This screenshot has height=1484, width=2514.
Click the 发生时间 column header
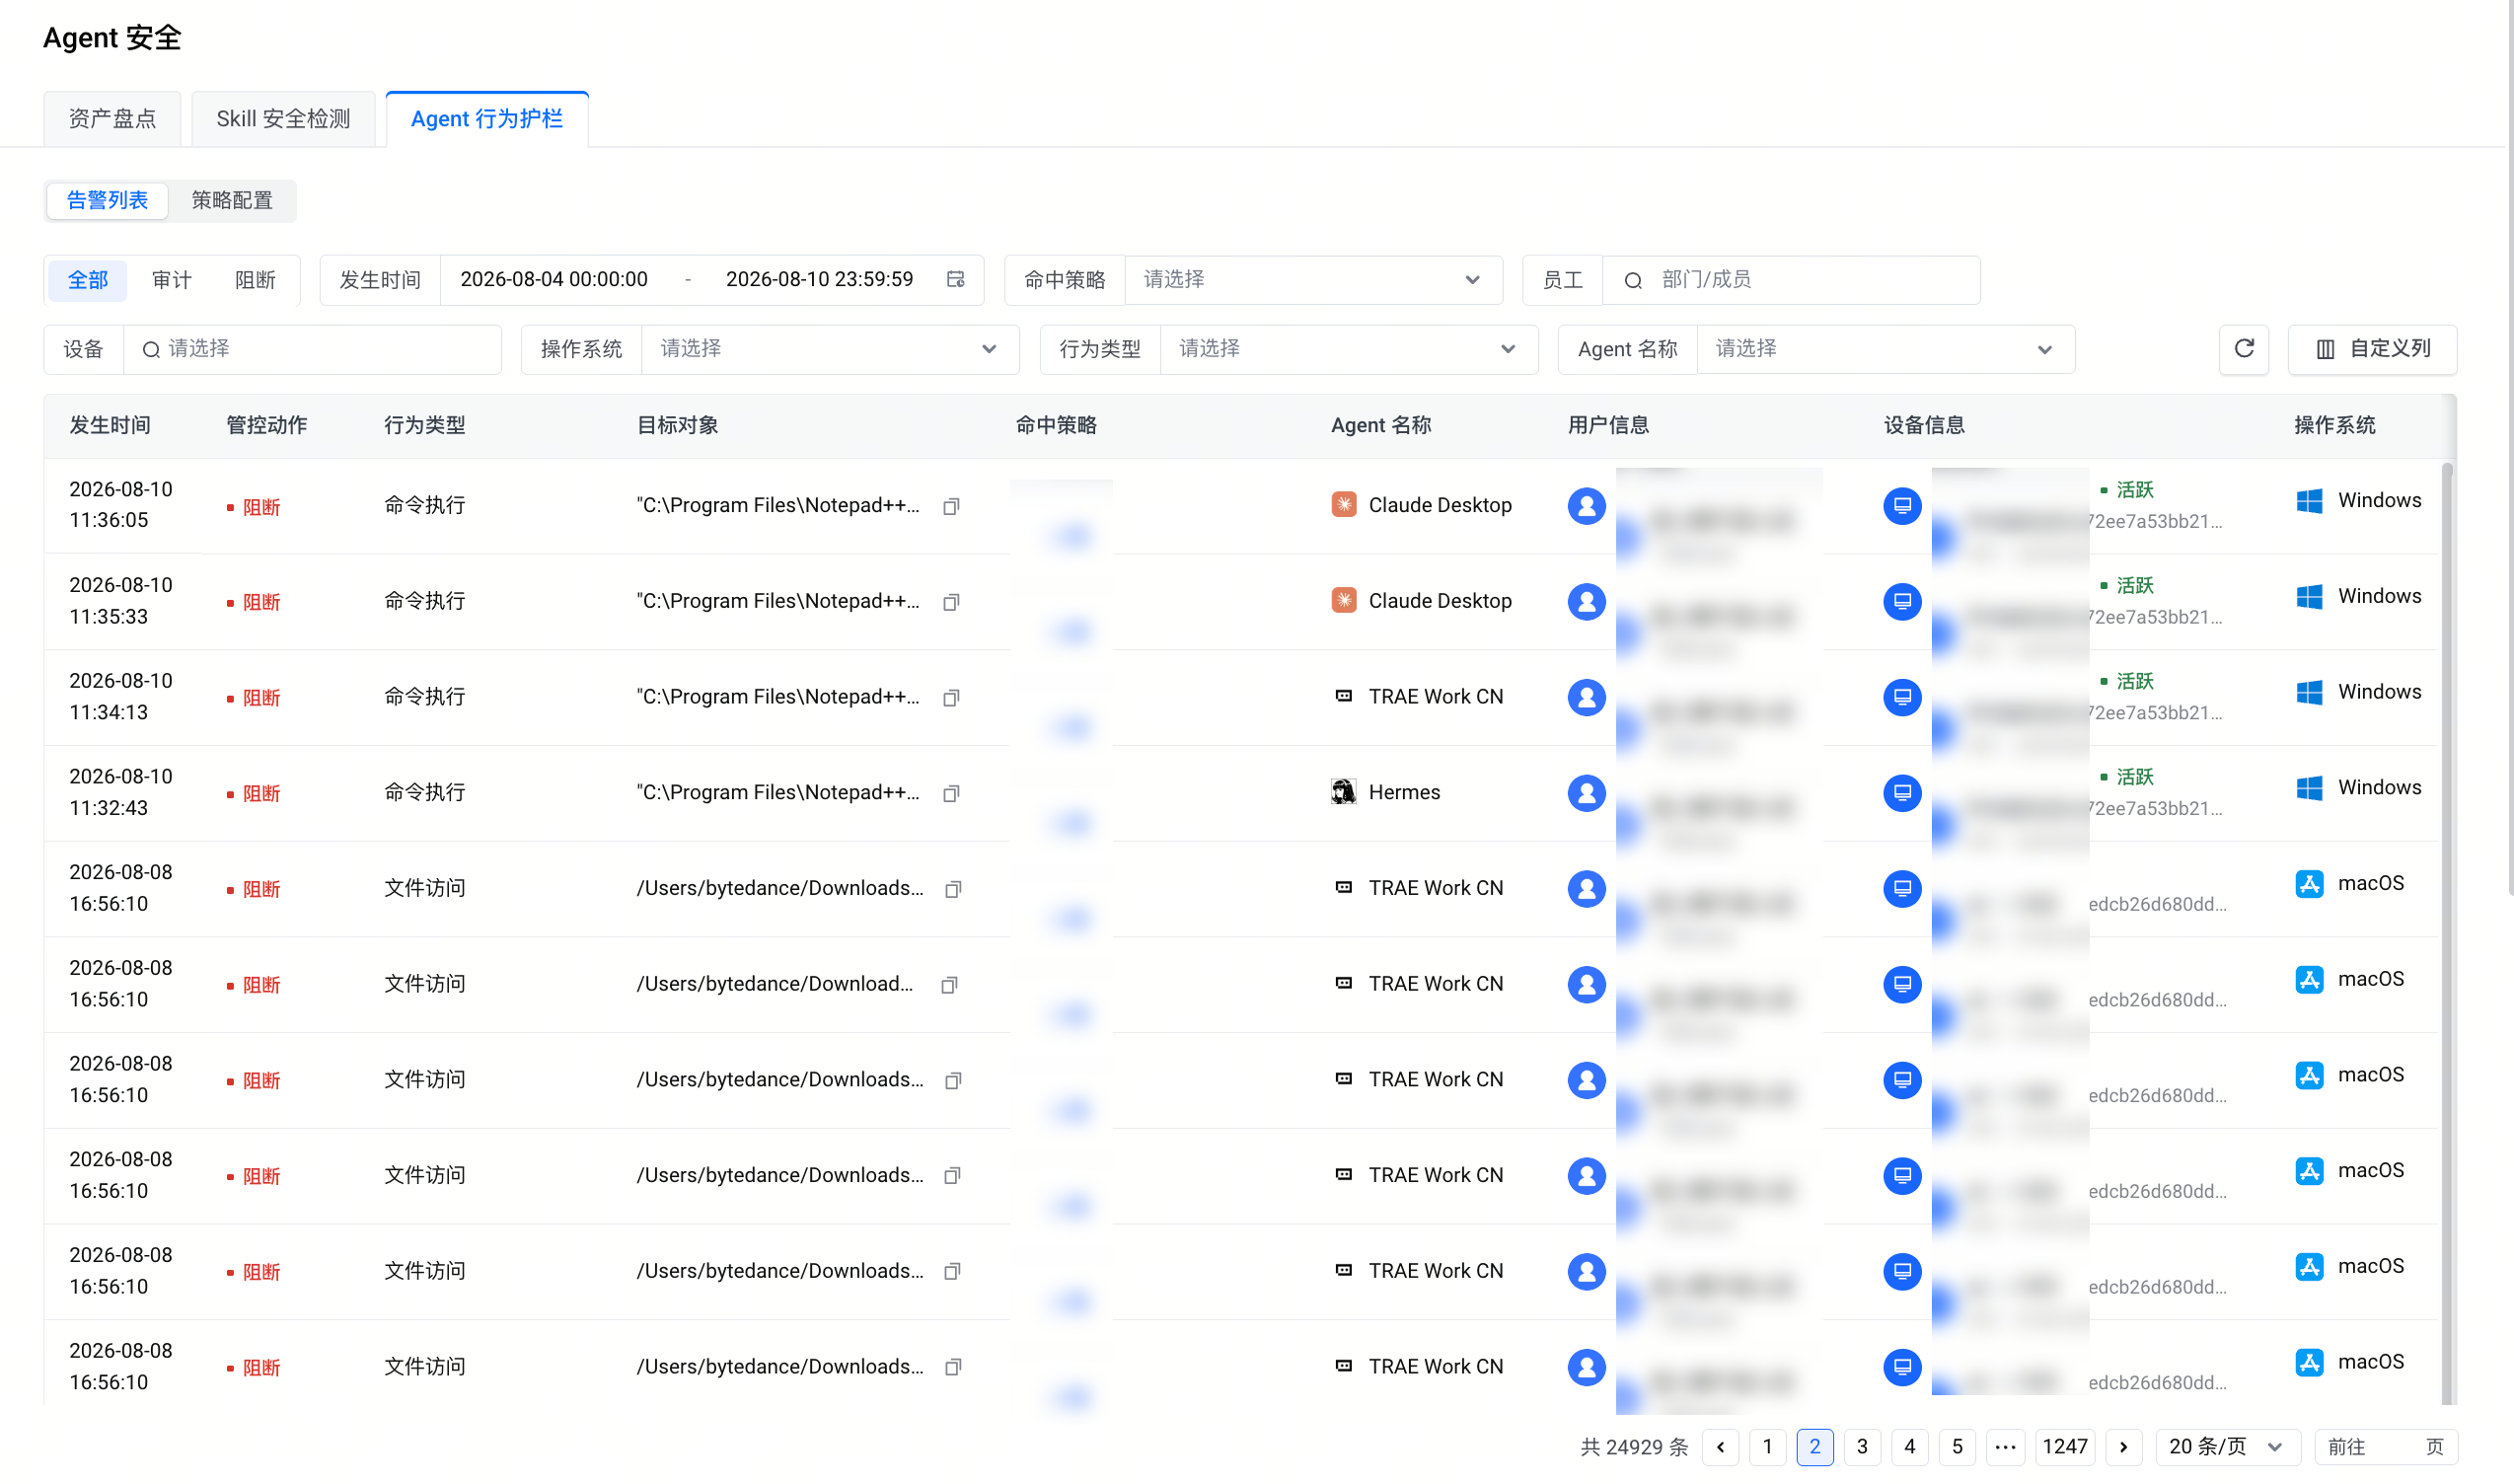110,425
